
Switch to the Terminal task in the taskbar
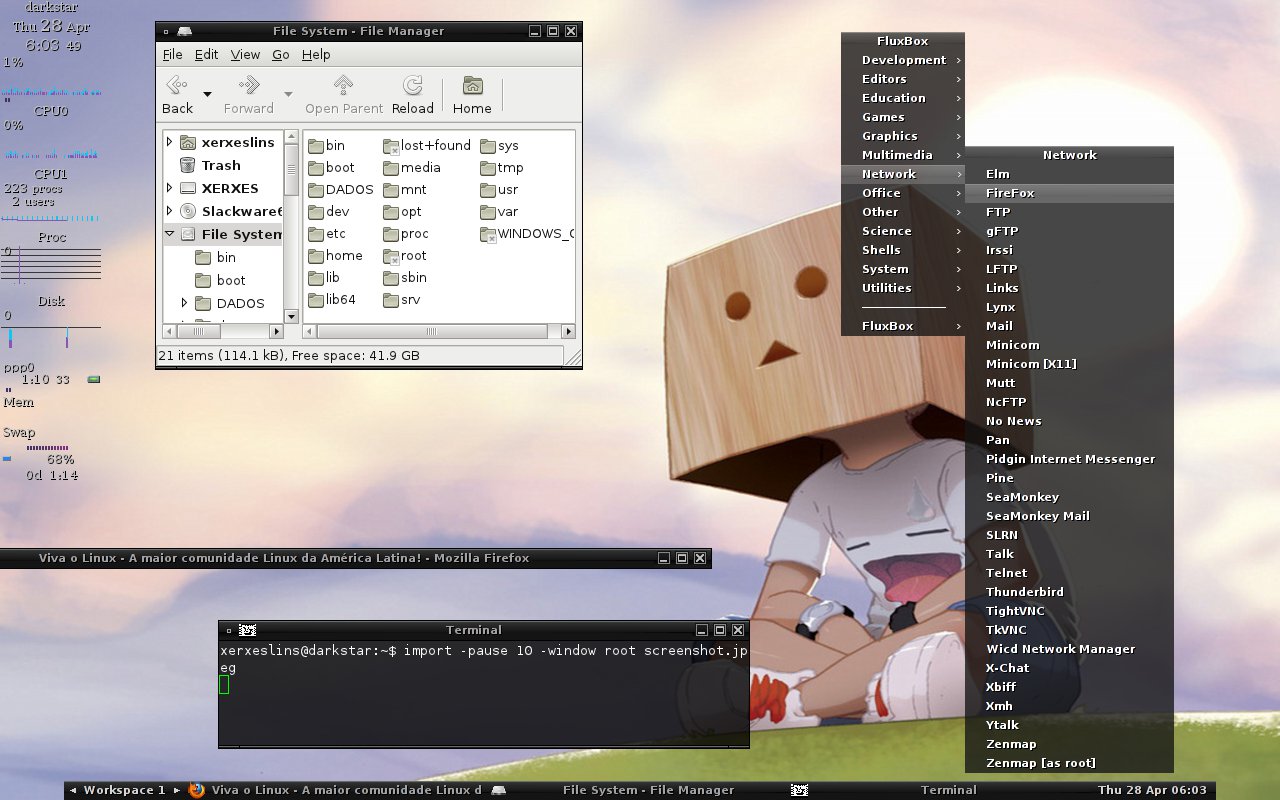pyautogui.click(x=947, y=790)
